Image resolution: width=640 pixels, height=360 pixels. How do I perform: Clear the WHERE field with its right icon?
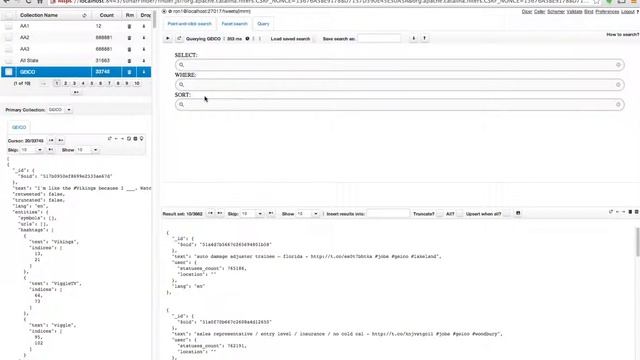618,84
